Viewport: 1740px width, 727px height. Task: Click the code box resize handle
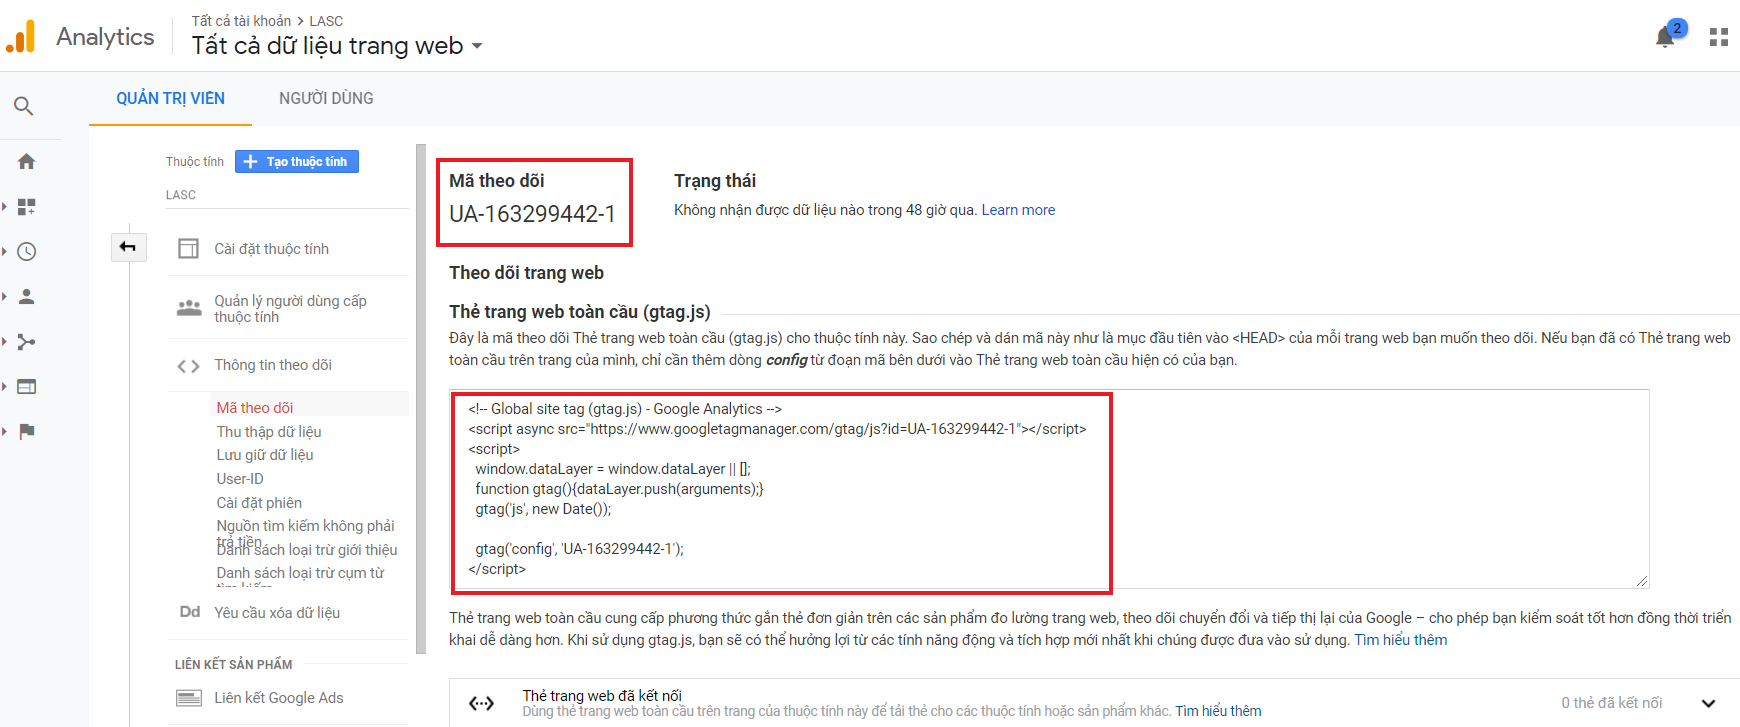click(1642, 581)
